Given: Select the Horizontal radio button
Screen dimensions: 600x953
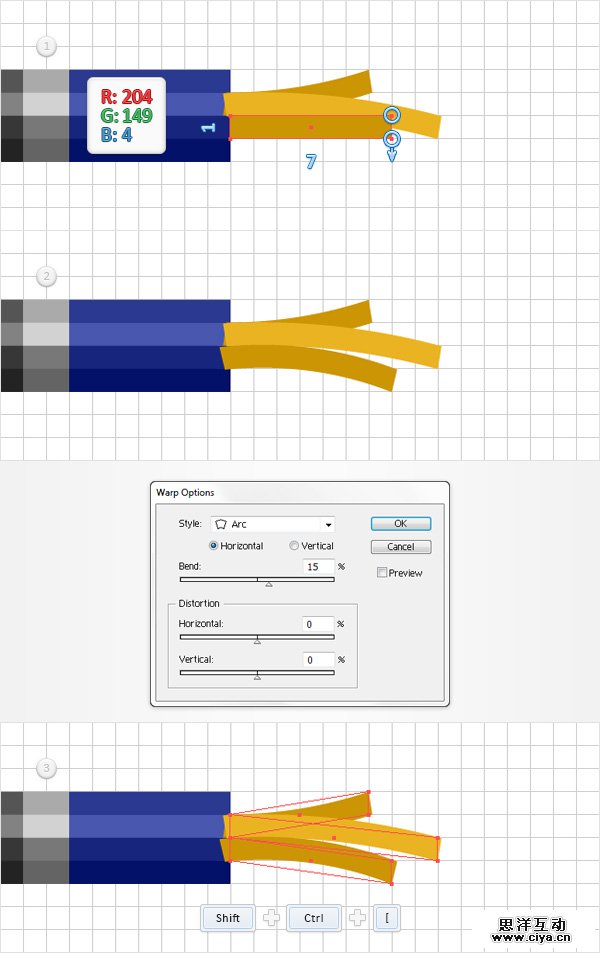Looking at the screenshot, I should (x=214, y=546).
